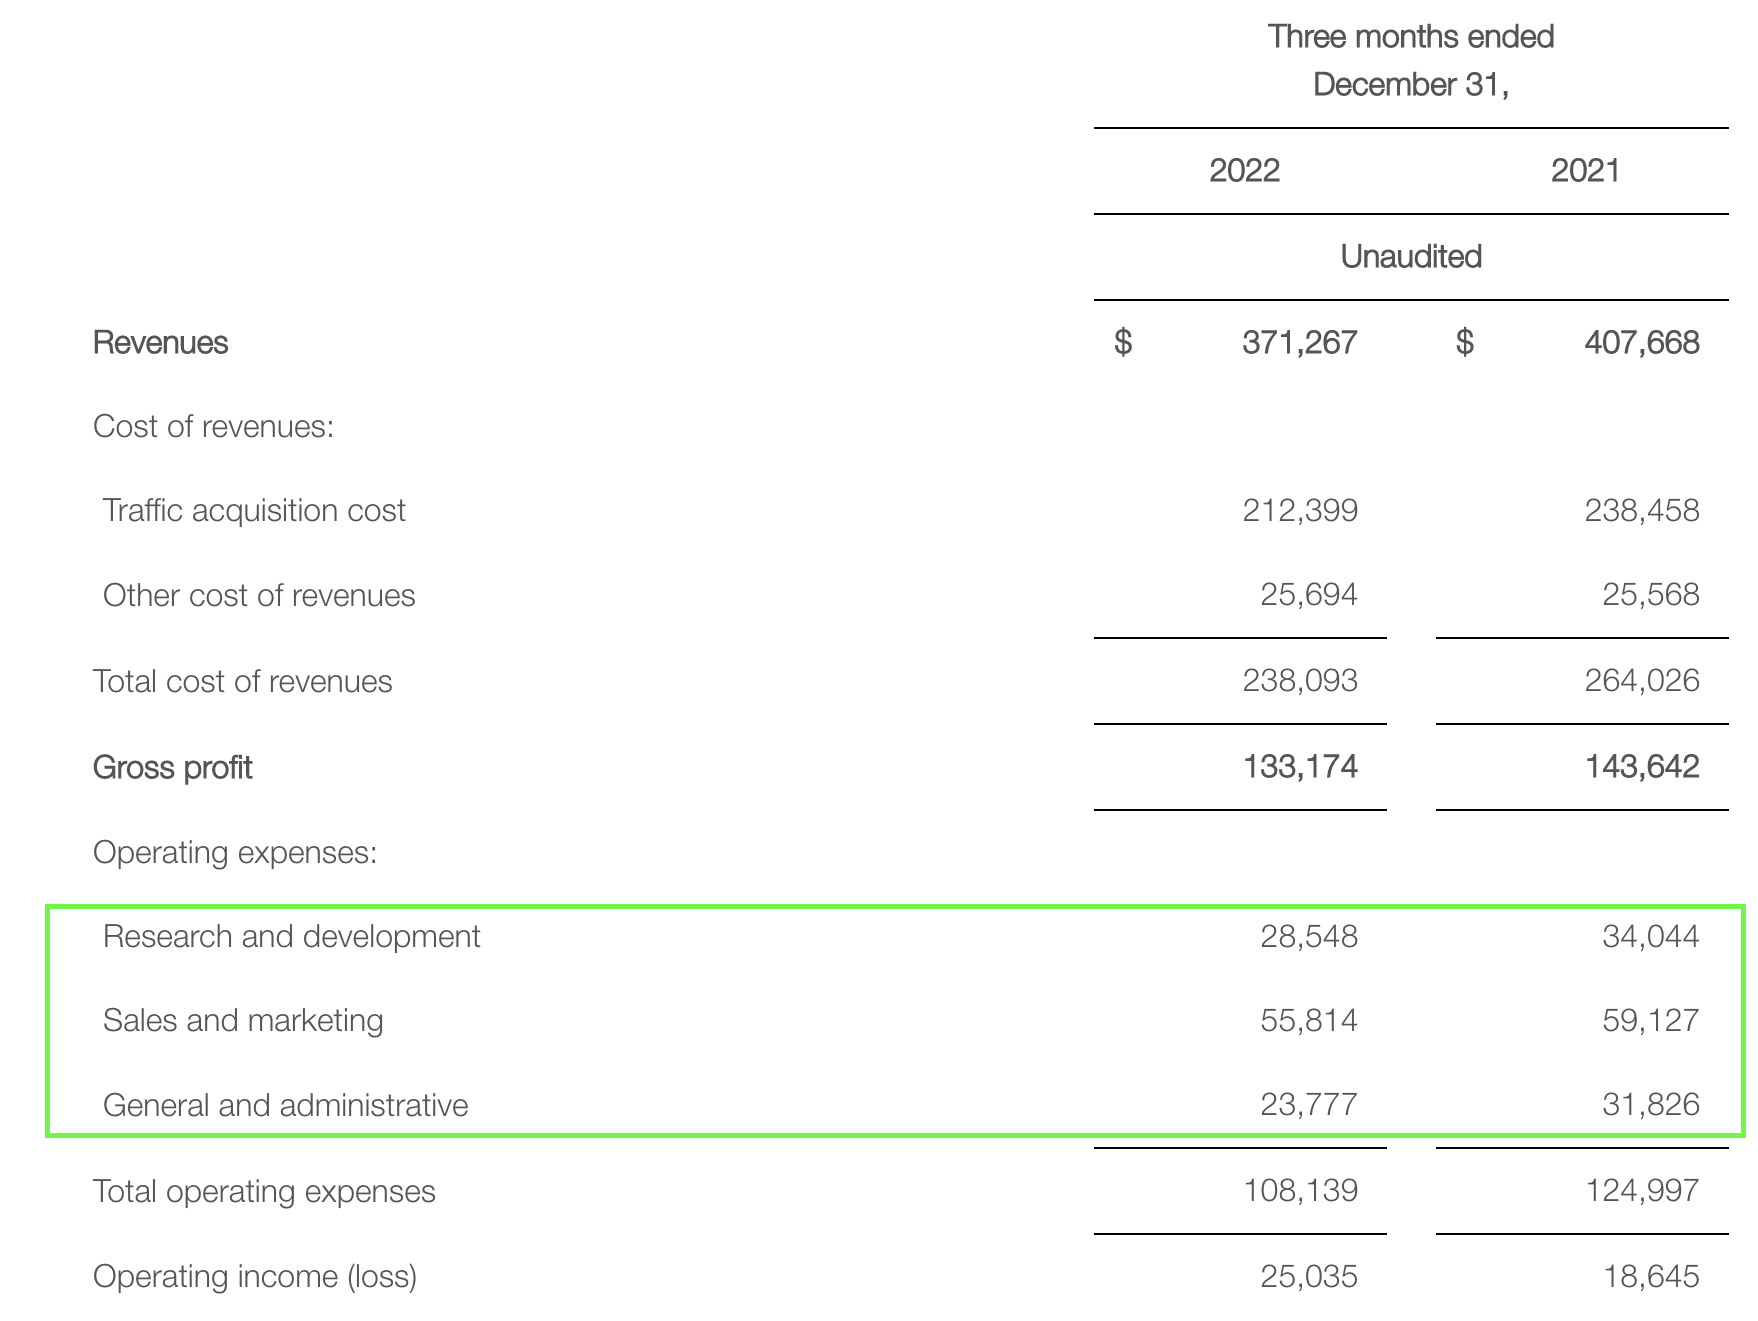Select Sales and marketing value 55,814

tap(1309, 1021)
